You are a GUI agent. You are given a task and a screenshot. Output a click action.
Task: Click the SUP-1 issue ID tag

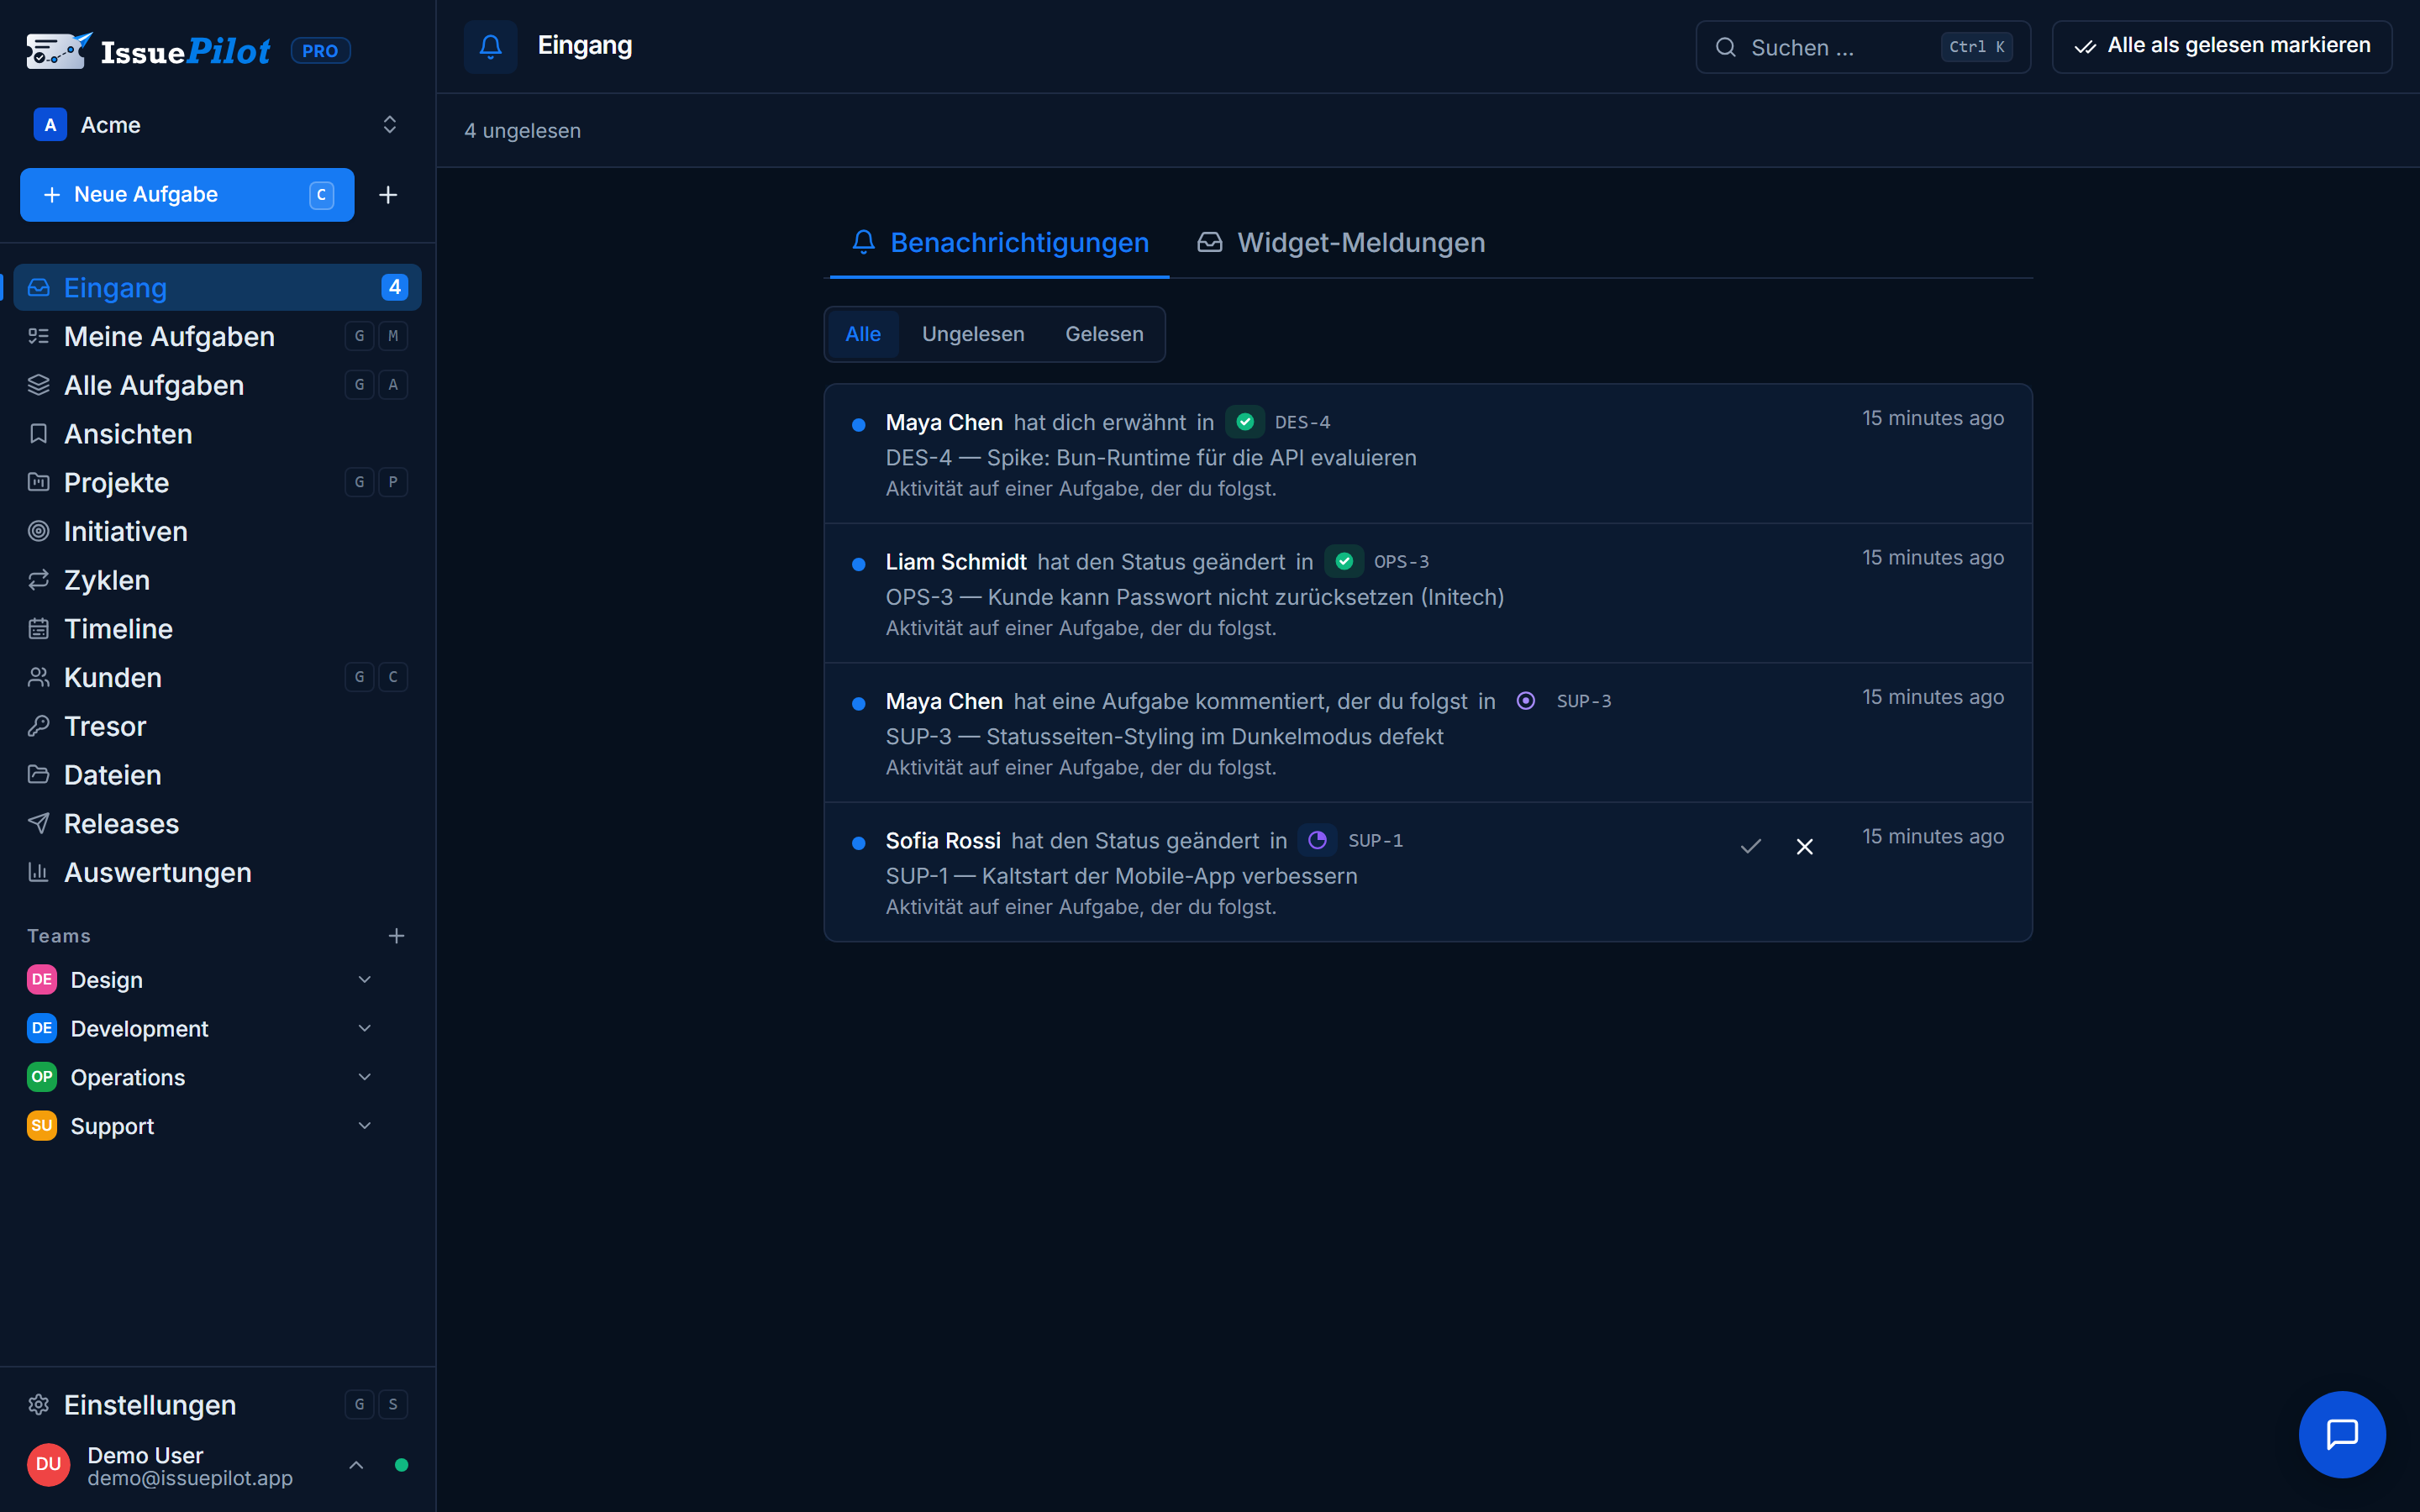tap(1375, 841)
